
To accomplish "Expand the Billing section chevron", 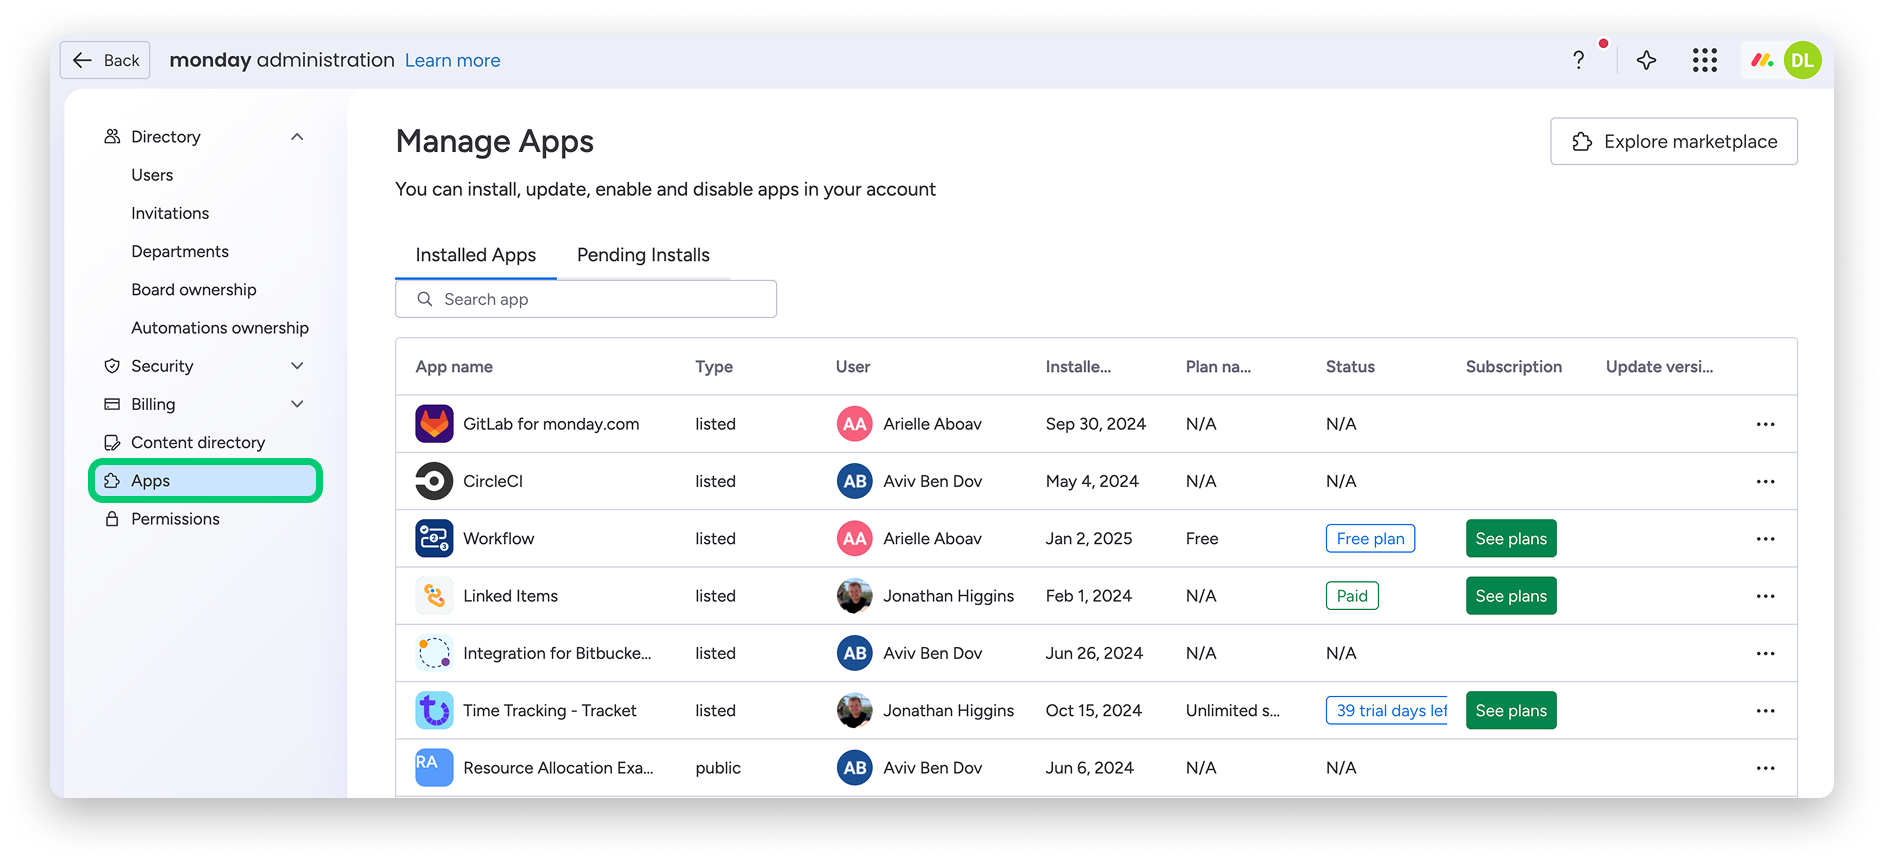I will [x=297, y=404].
